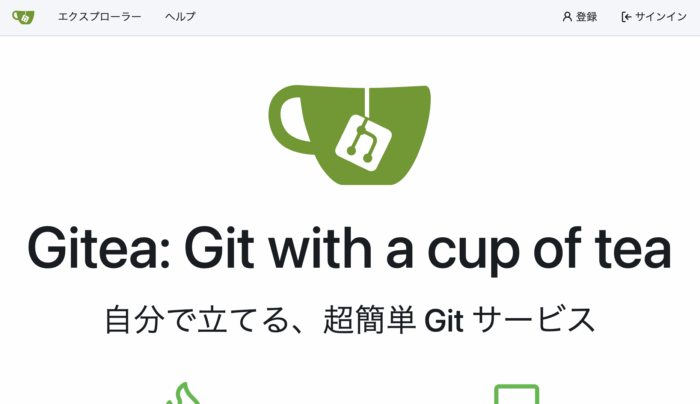This screenshot has height=404, width=700.
Task: Click the teacup handle of large logo
Action: click(288, 121)
